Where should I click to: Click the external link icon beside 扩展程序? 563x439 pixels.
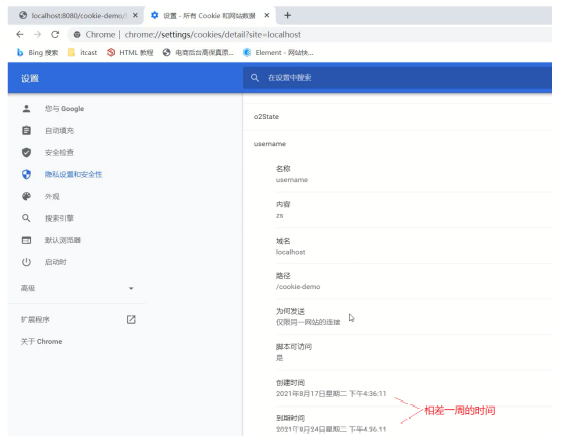tap(131, 319)
